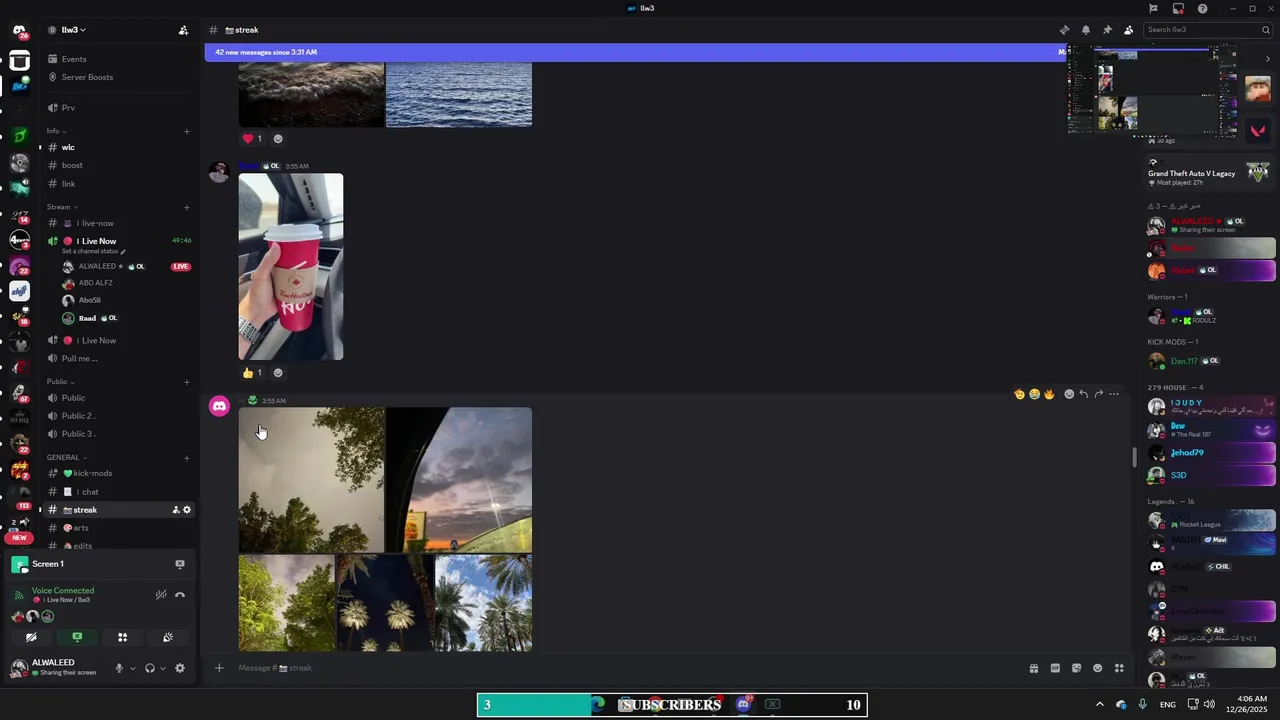Collapse the Public category
The image size is (1280, 720).
coord(60,381)
